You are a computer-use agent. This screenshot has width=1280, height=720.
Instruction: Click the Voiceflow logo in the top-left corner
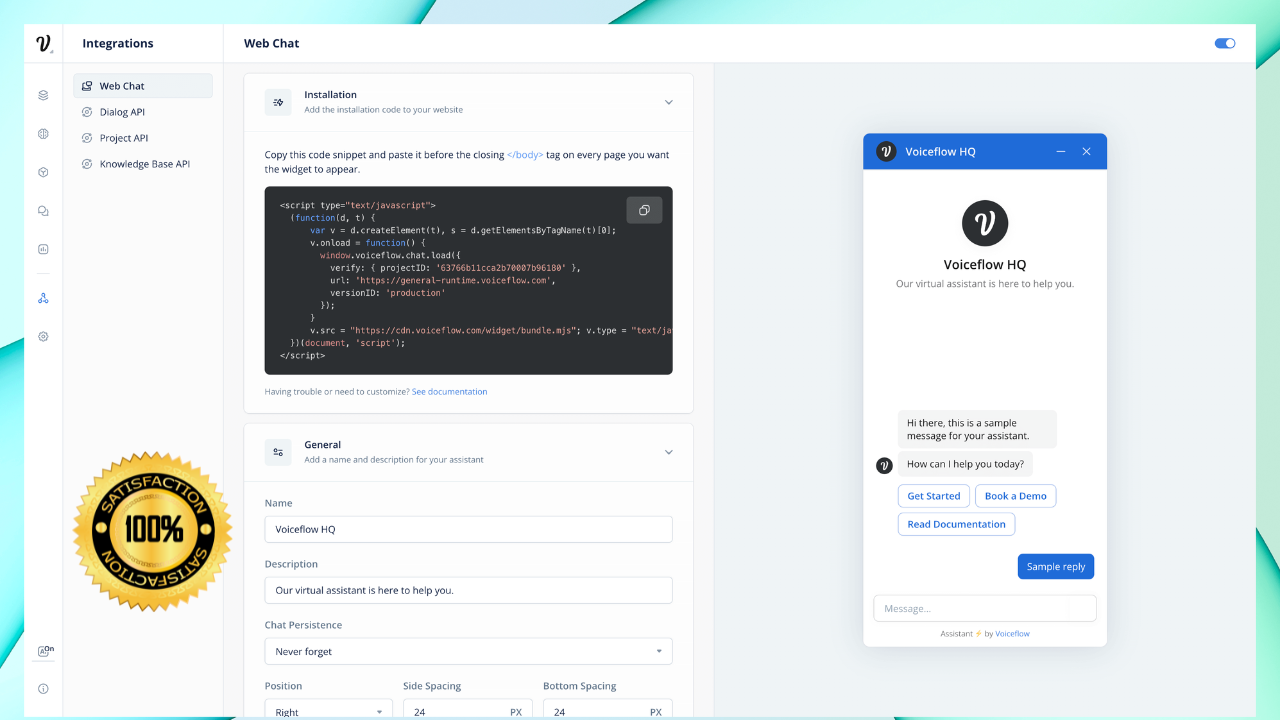tap(43, 43)
